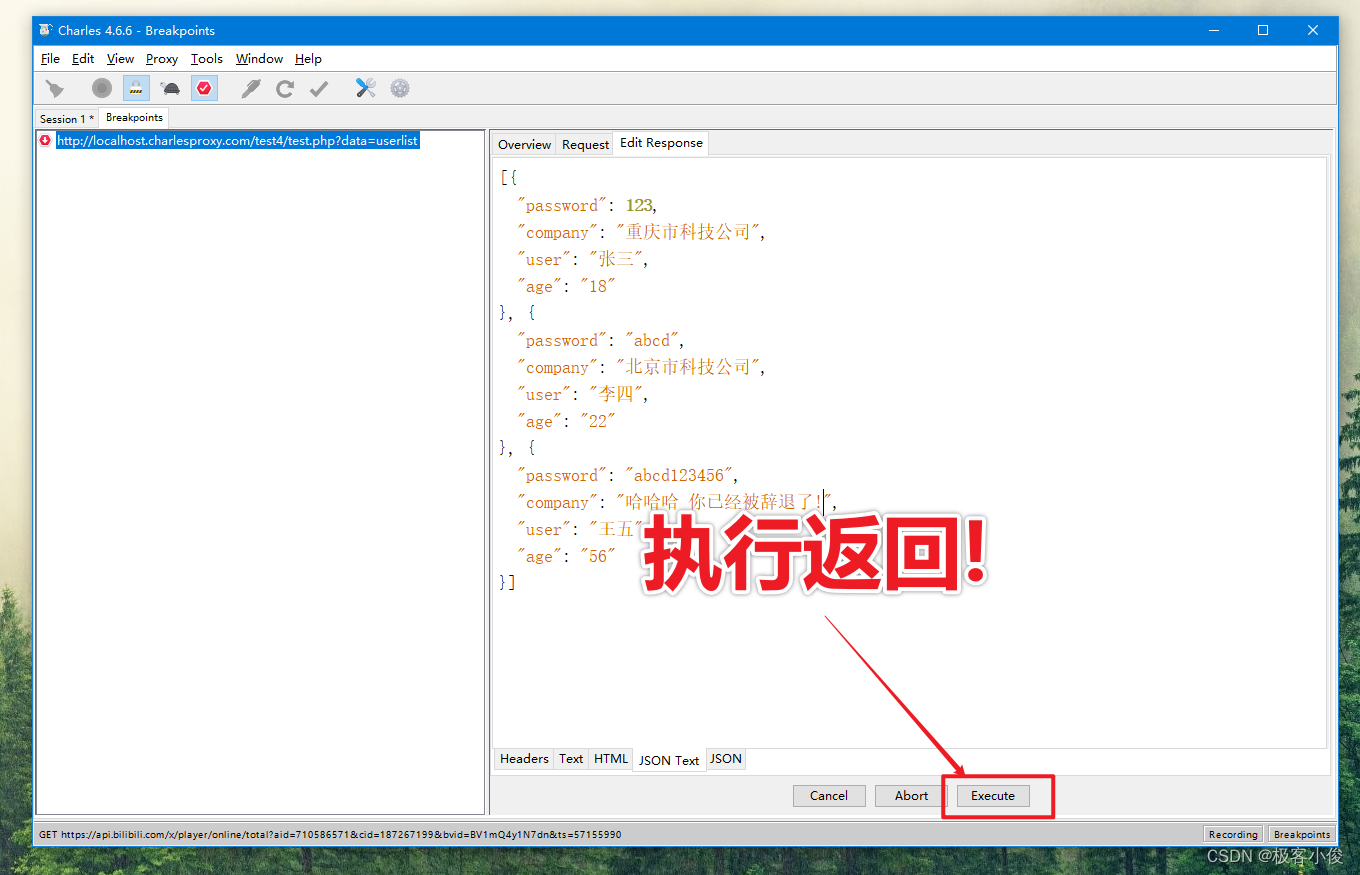This screenshot has width=1360, height=875.
Task: Open the Tools menu
Action: coord(207,59)
